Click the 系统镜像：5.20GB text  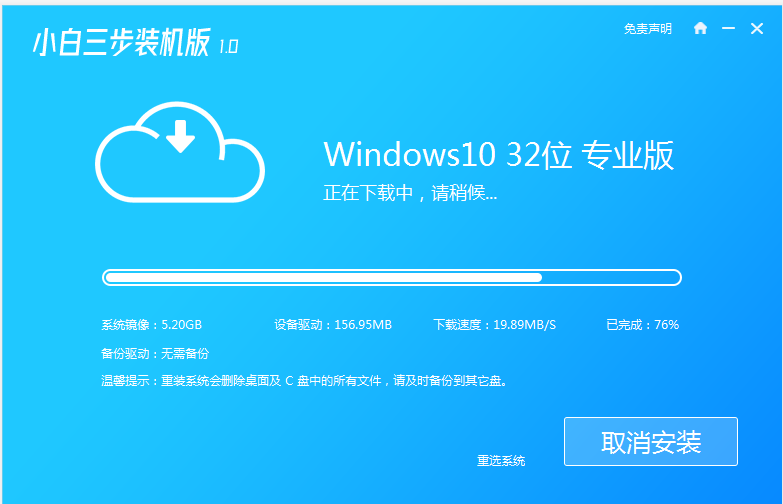tap(151, 325)
